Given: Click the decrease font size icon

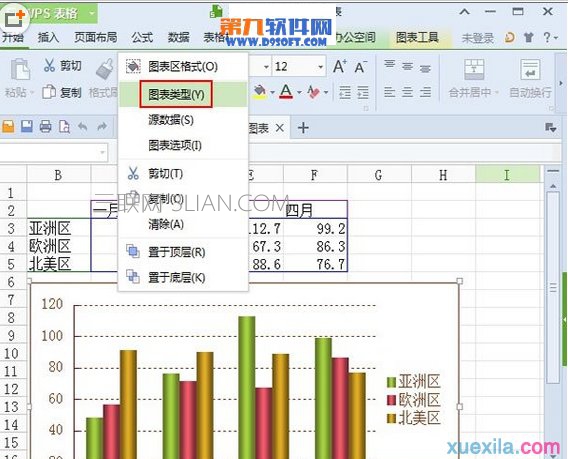Looking at the screenshot, I should (x=360, y=67).
